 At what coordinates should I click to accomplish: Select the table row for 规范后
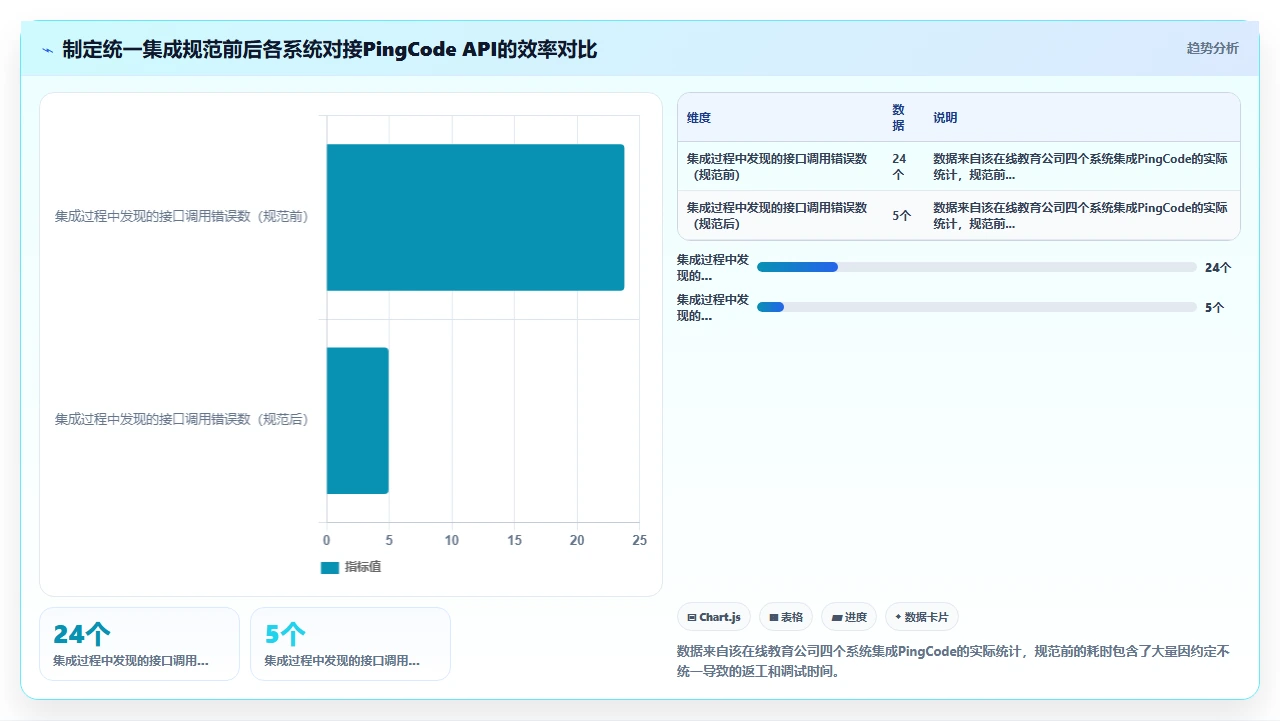[x=958, y=215]
